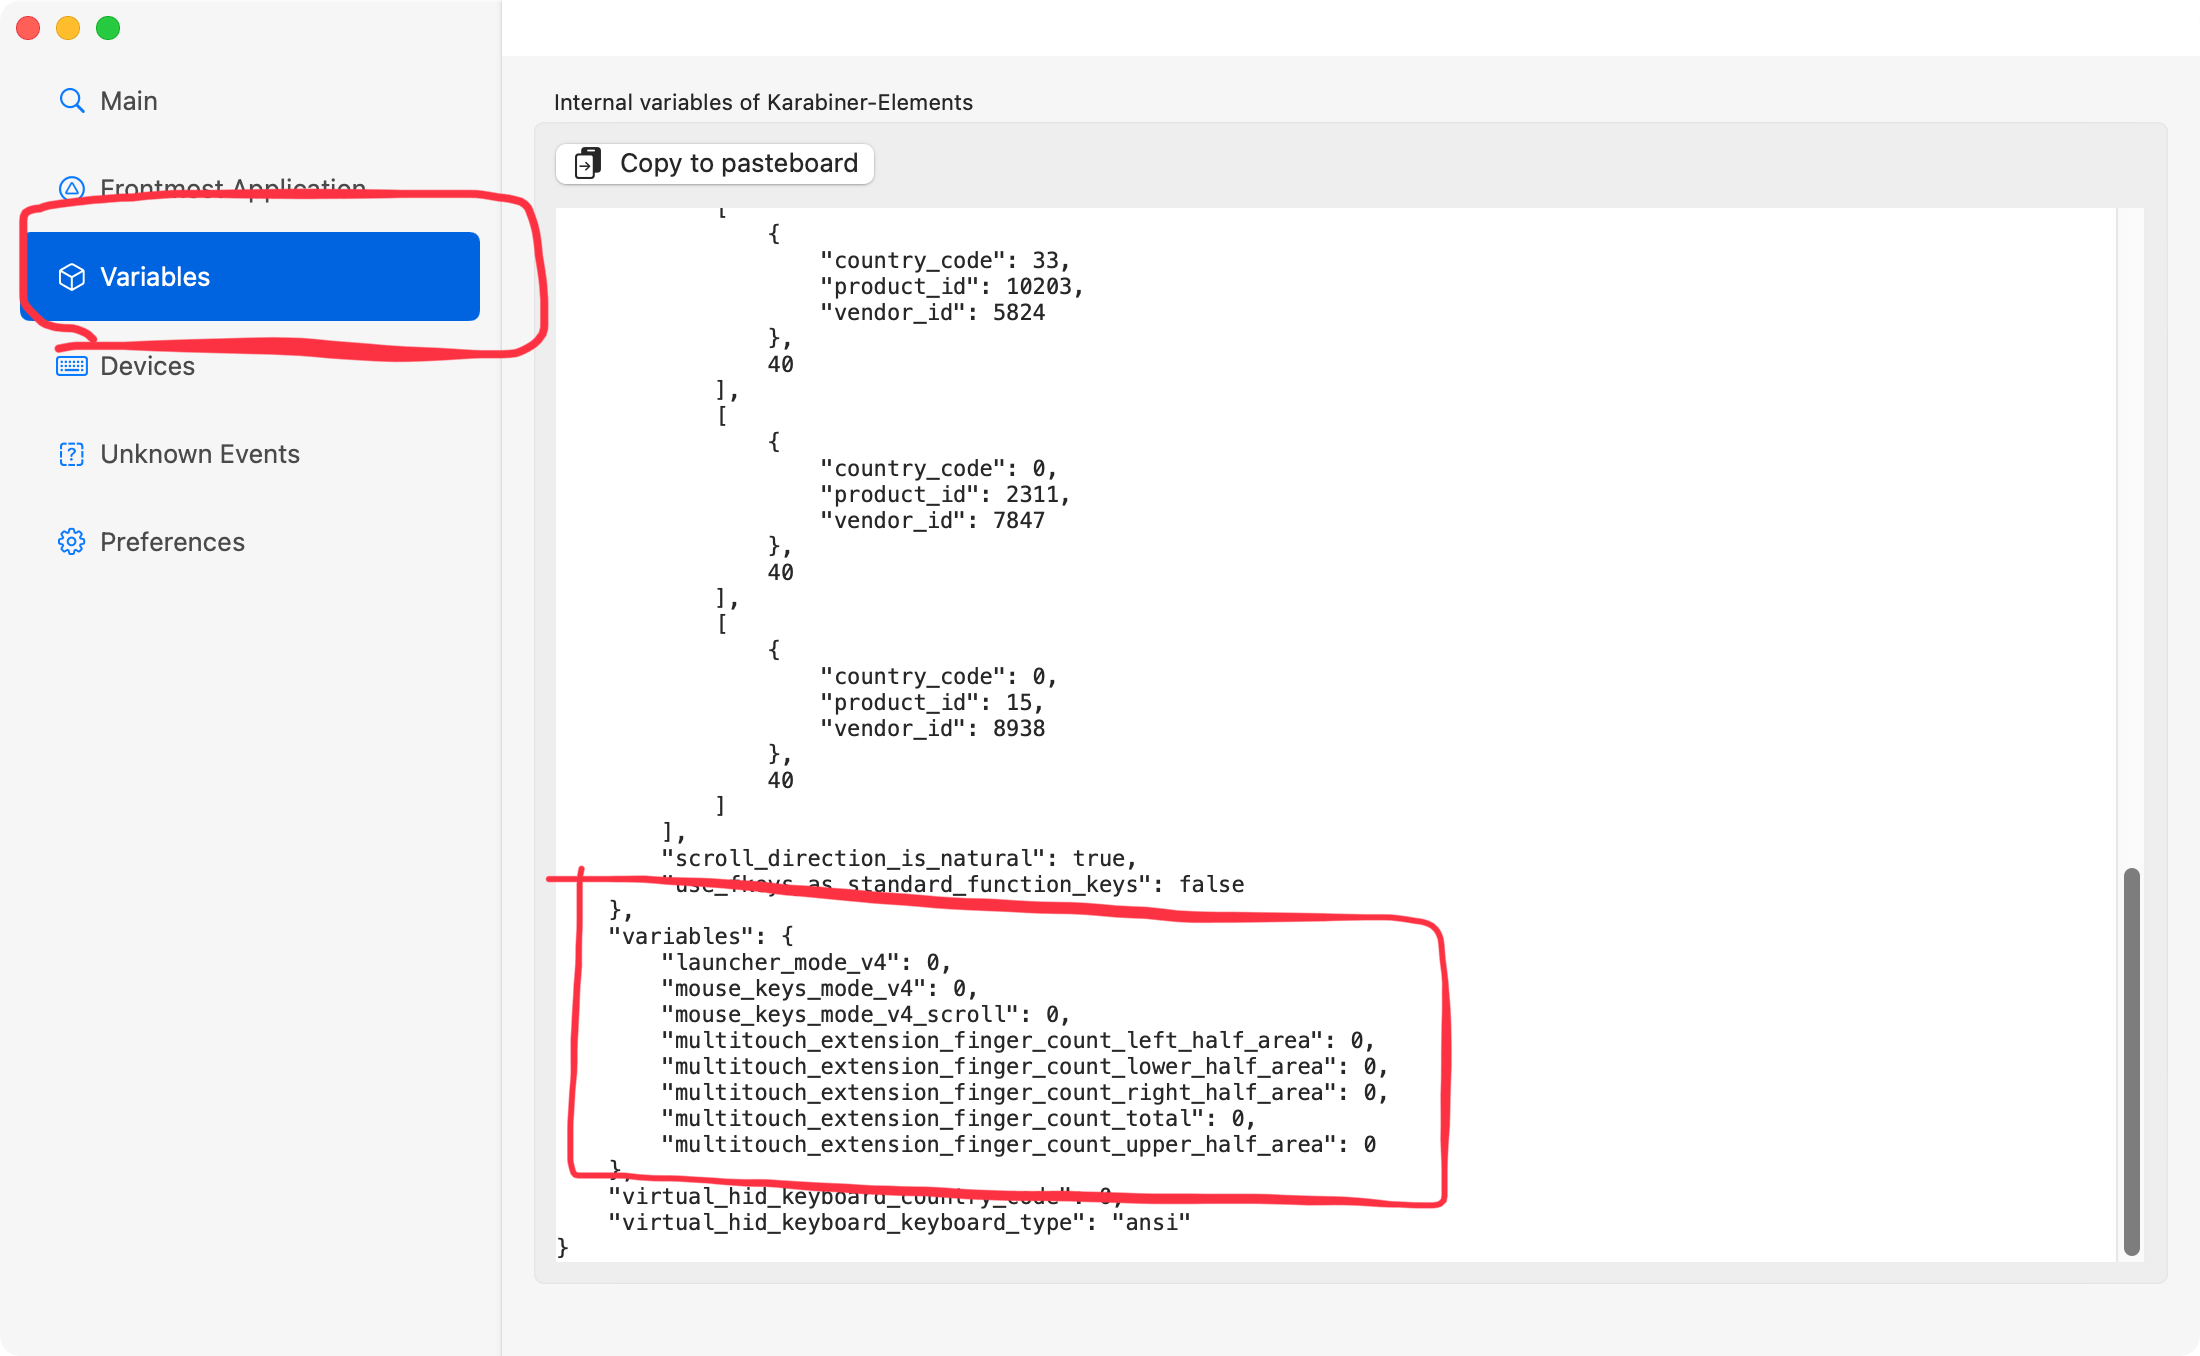Click the "mouse_keys_mode_v4_scroll" line
Screen dimensions: 2200x1356
[x=865, y=1014]
